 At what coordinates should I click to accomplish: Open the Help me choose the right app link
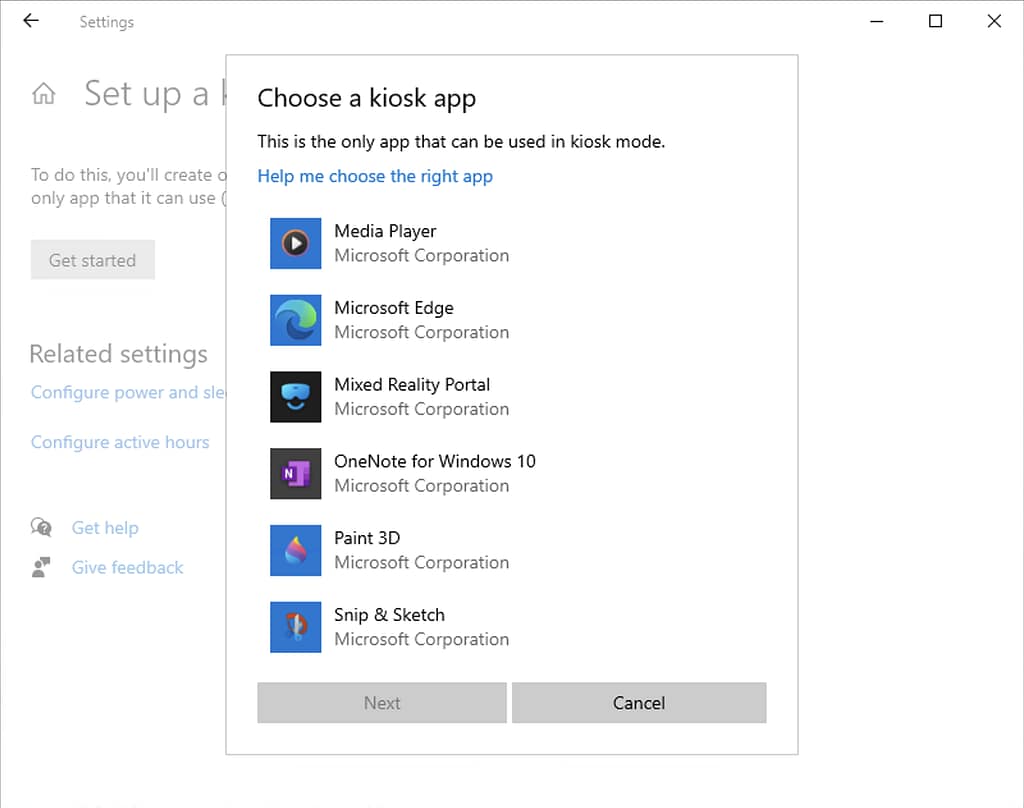point(375,176)
